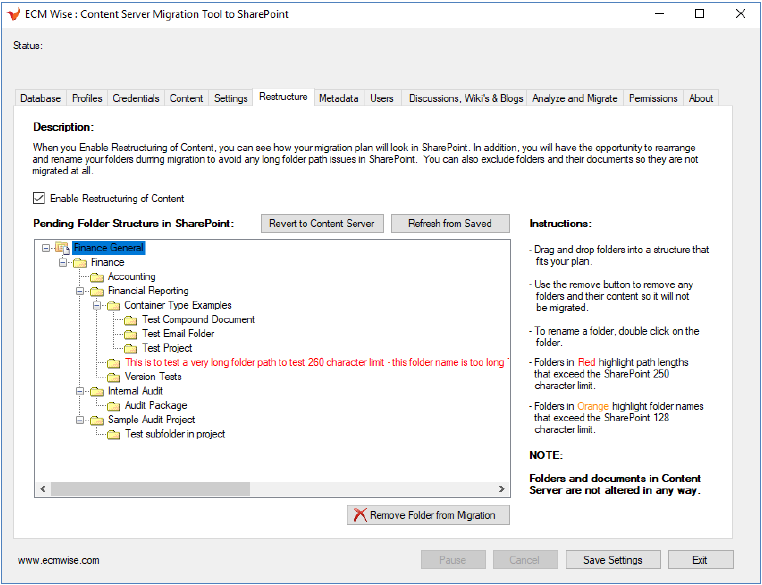
Task: Collapse the Internal Audit tree node
Action: [80, 392]
